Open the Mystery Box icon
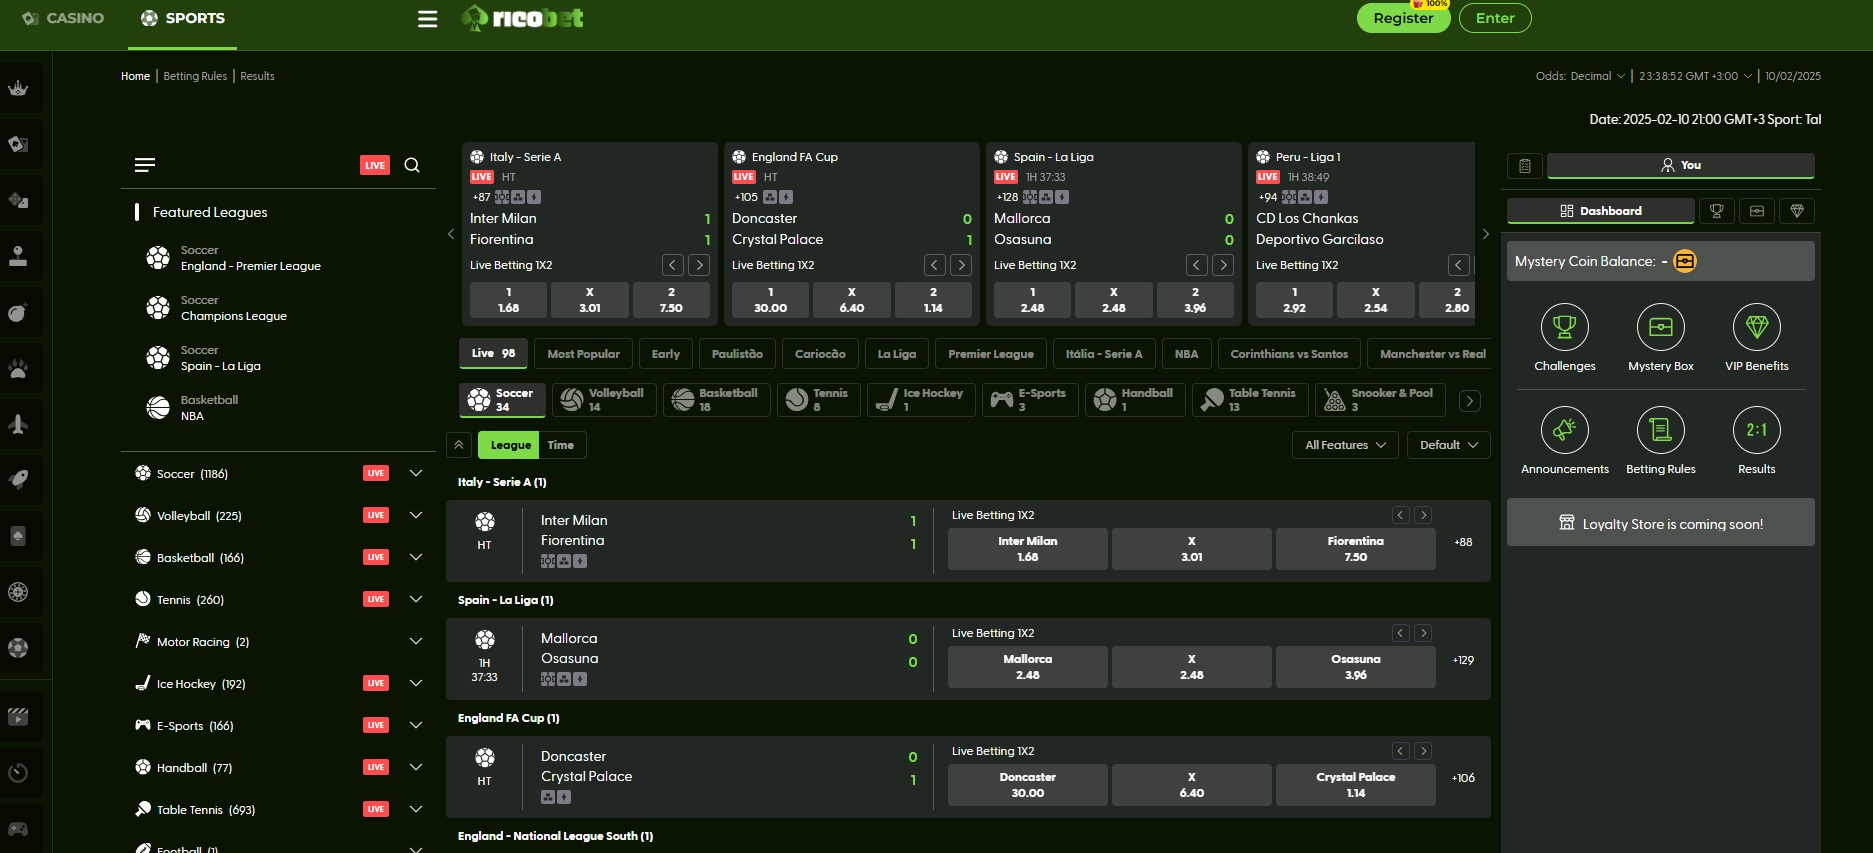1873x853 pixels. pos(1661,327)
